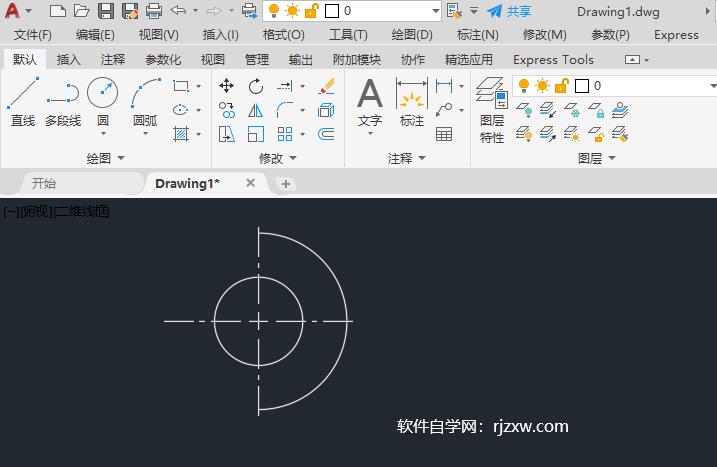Activate the Scale tool
This screenshot has width=717, height=467.
[256, 134]
